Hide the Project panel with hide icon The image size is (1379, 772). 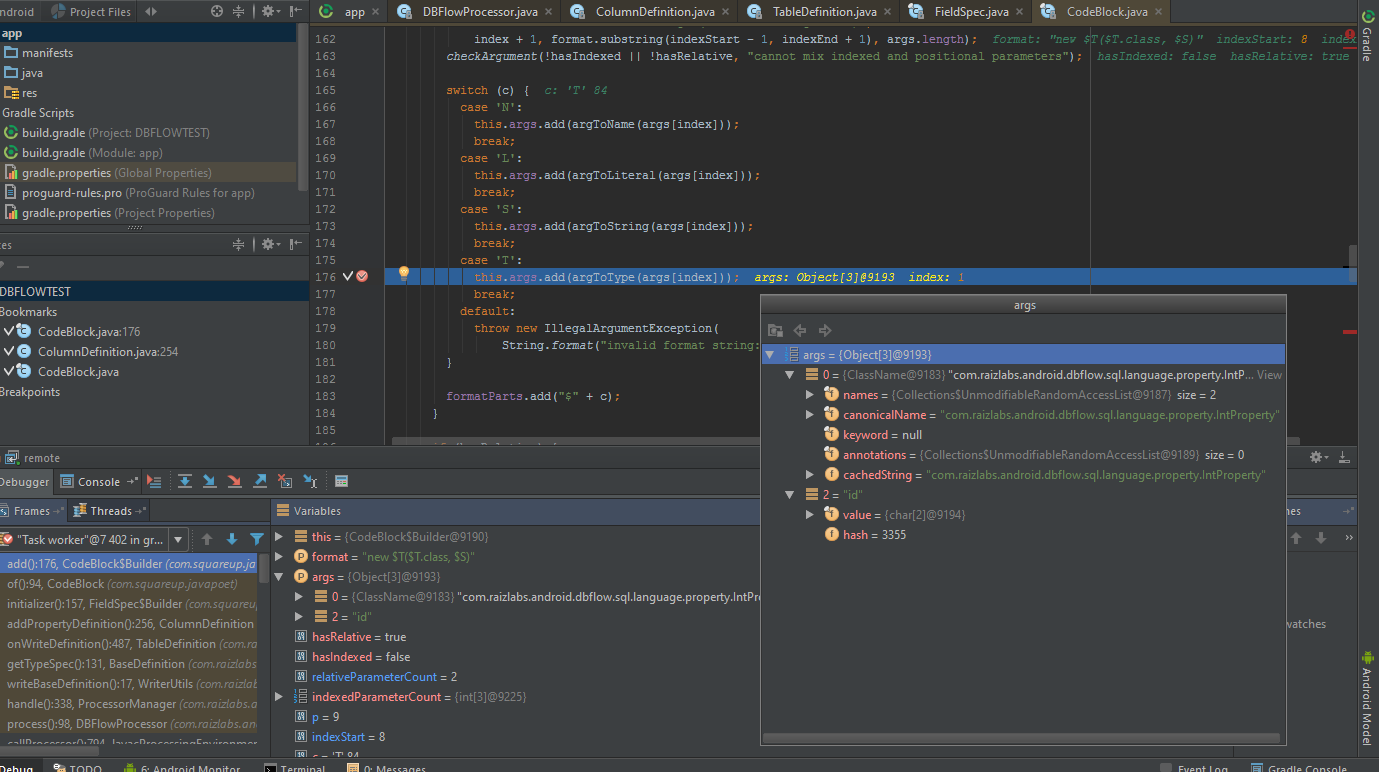[296, 12]
